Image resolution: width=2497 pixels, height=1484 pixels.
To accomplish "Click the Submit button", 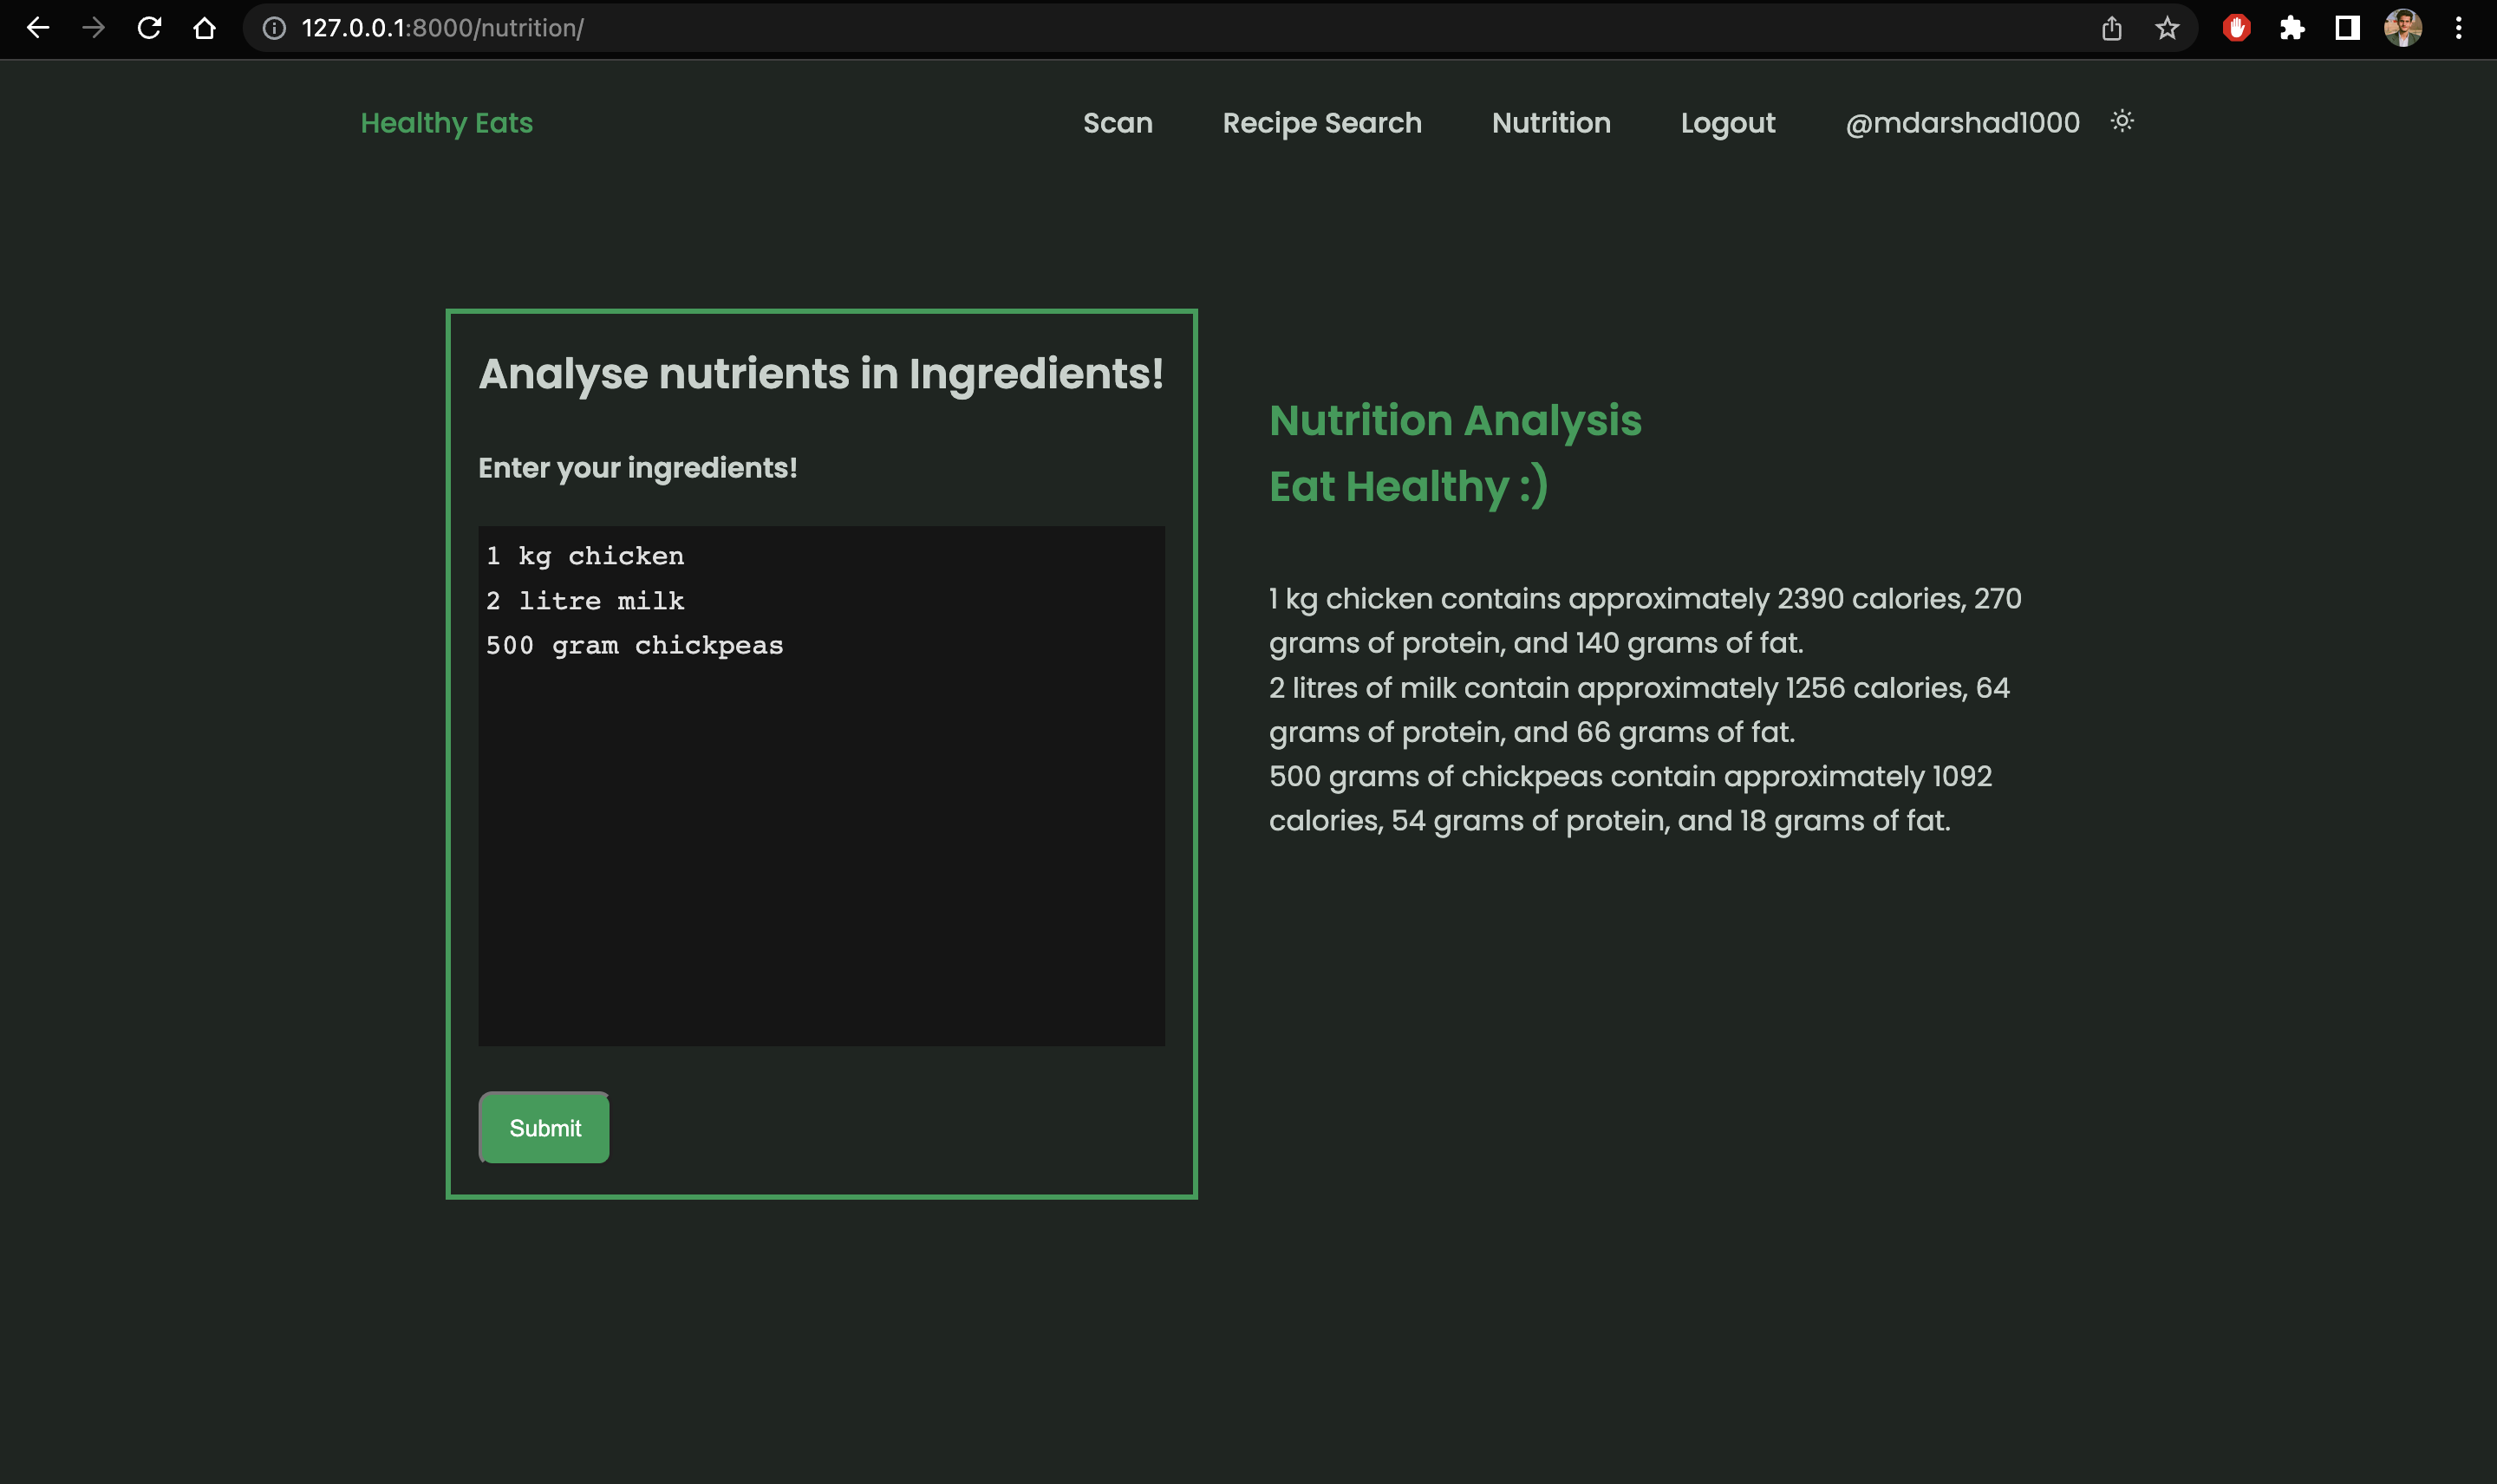I will 543,1127.
